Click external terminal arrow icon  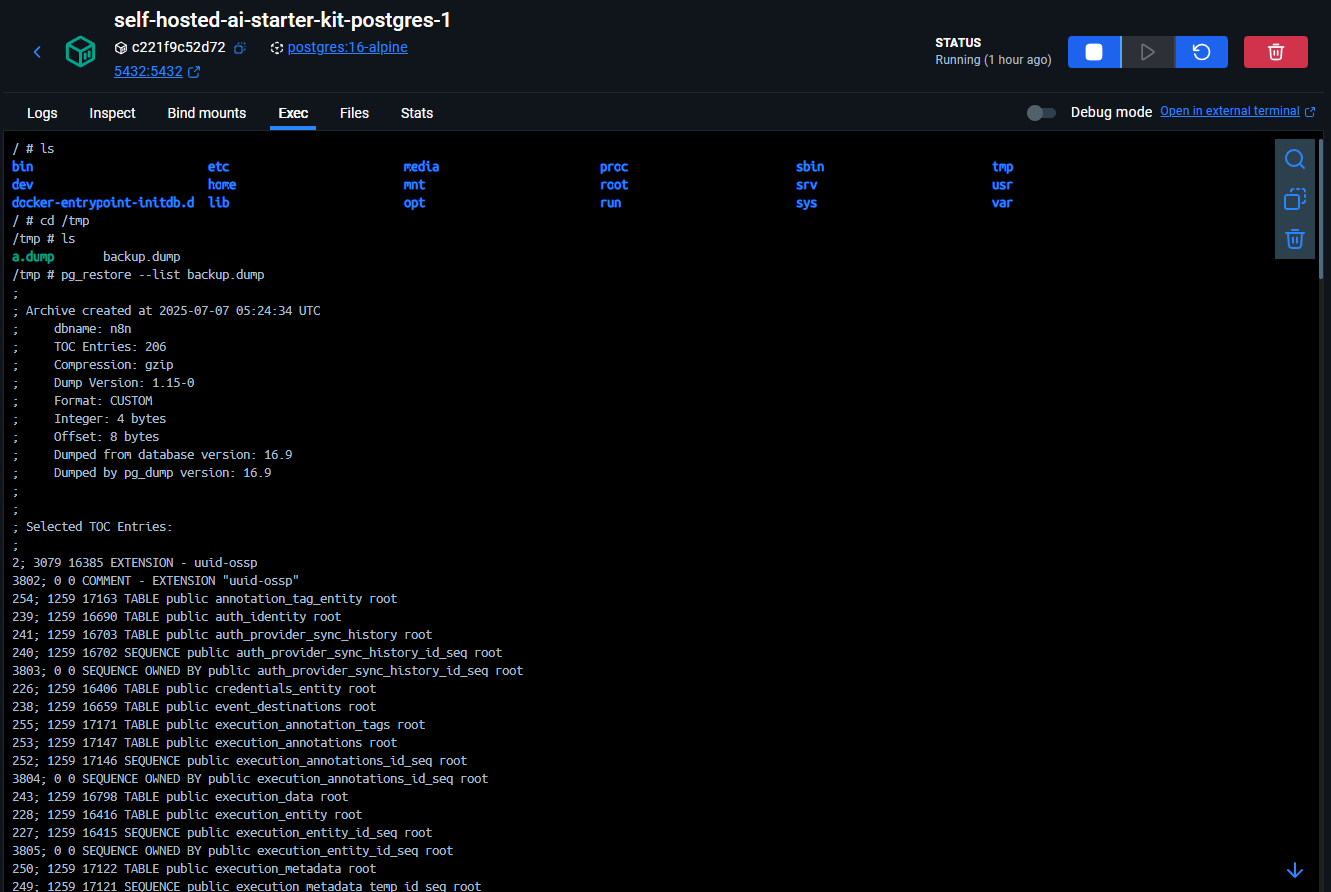point(1310,112)
